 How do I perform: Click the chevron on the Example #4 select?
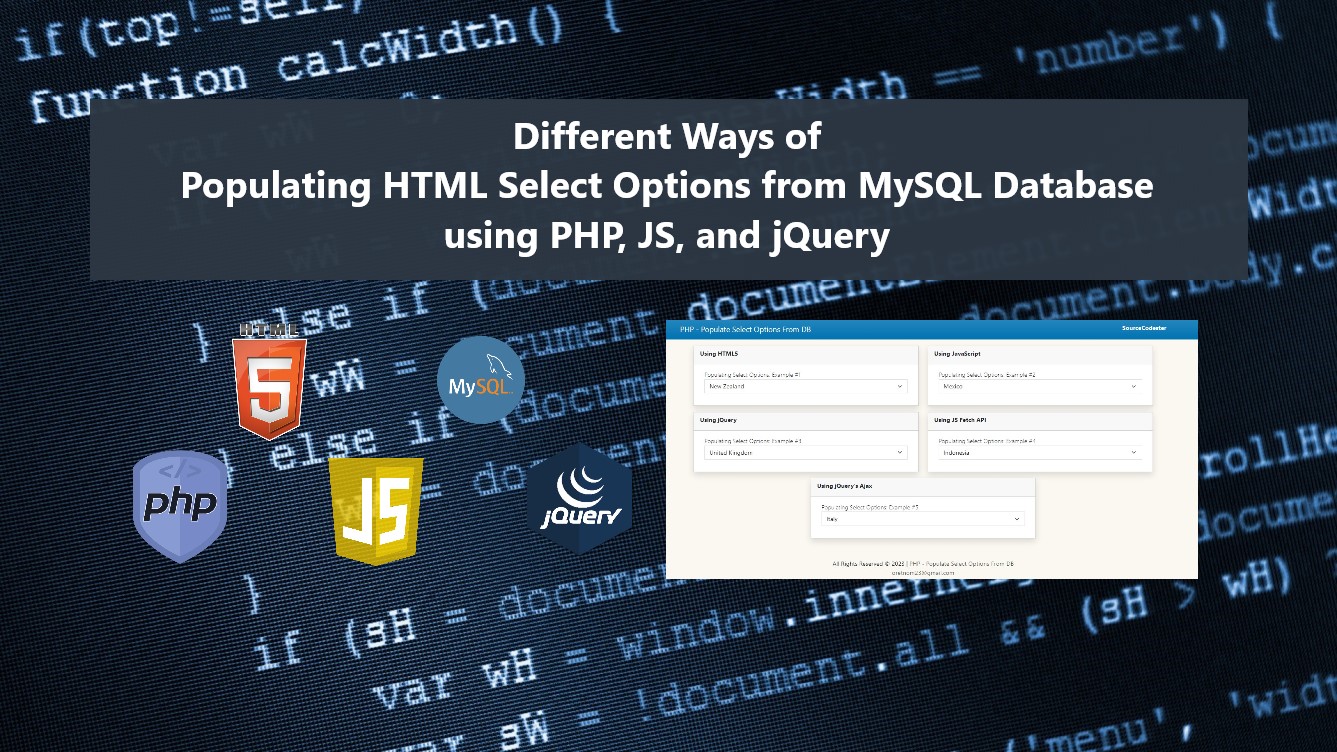1133,452
